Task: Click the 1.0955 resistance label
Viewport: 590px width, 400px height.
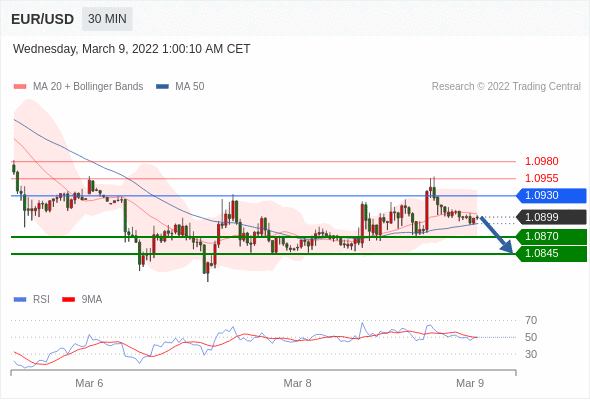Action: tap(541, 178)
